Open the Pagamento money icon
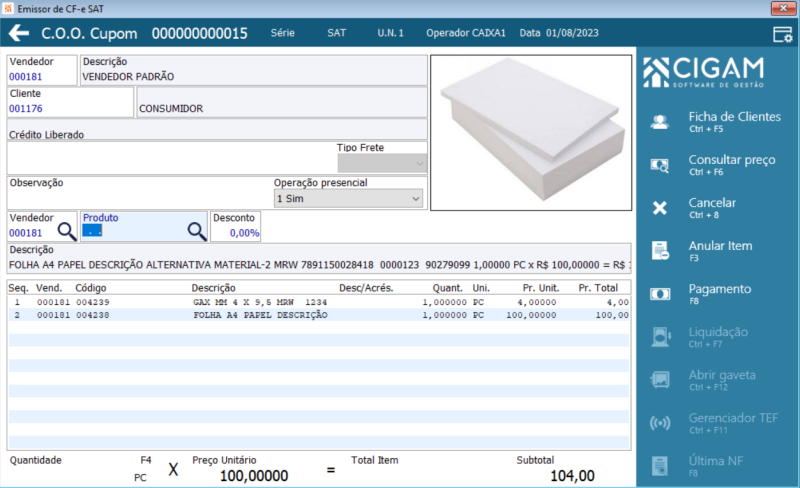The height and width of the screenshot is (488, 800). pyautogui.click(x=660, y=294)
